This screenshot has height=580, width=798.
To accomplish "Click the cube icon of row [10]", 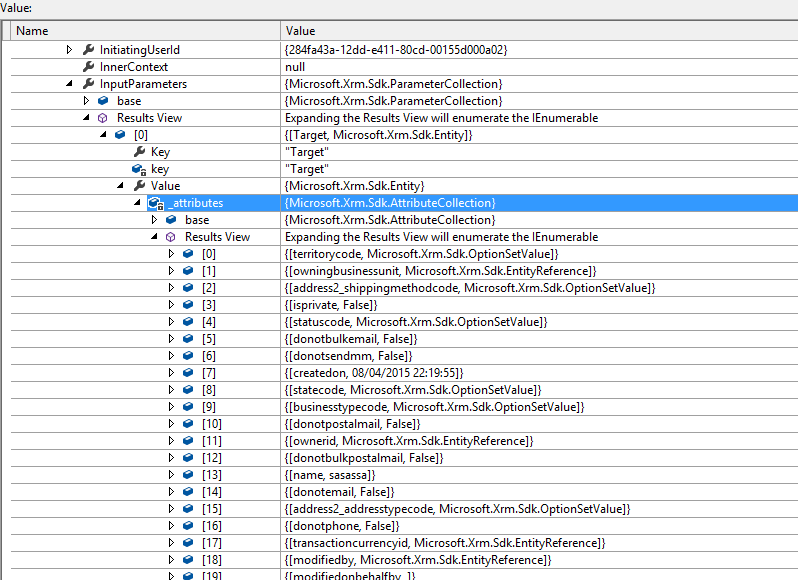I will pyautogui.click(x=188, y=423).
